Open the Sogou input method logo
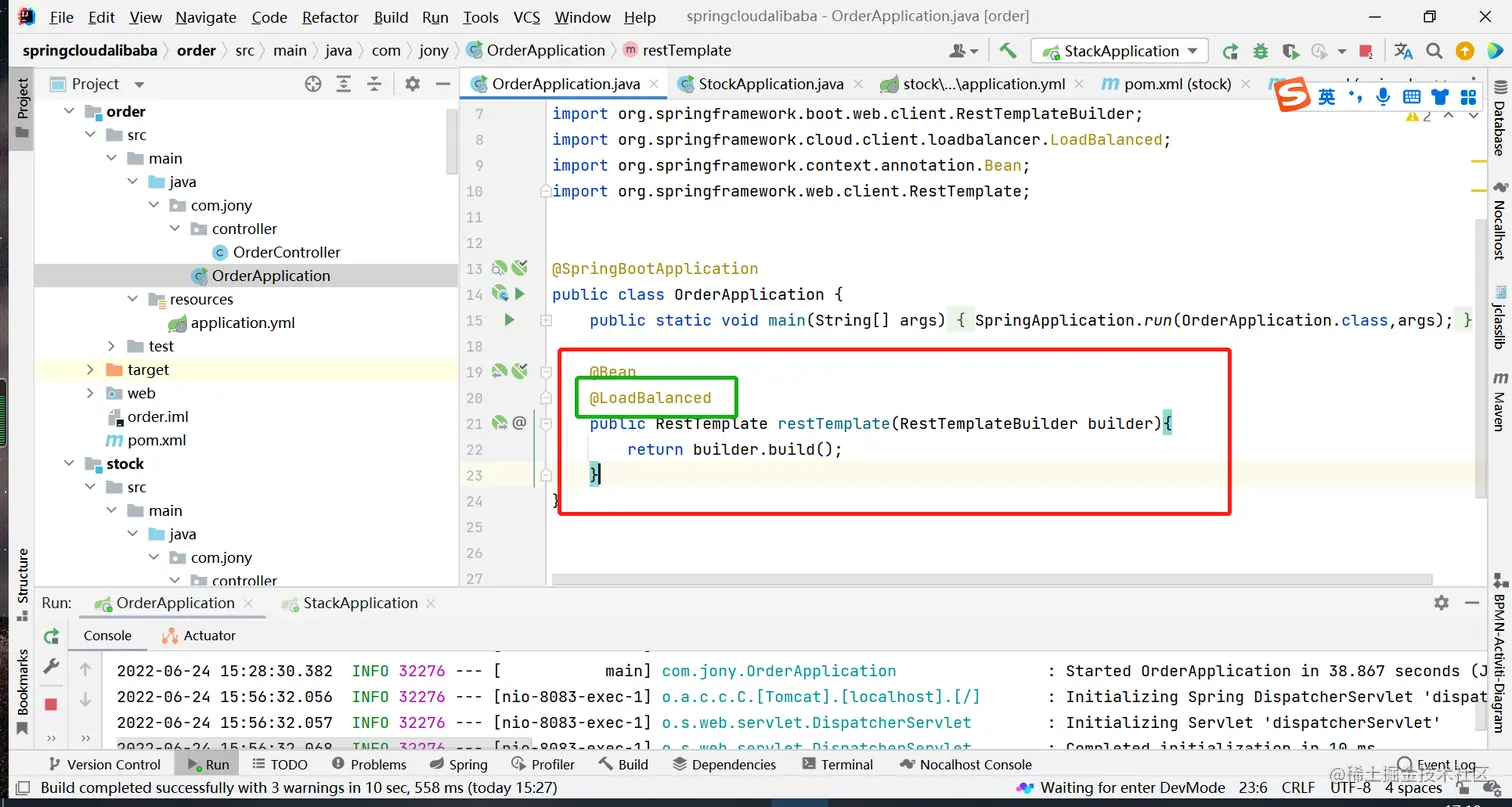Screen dimensions: 1512x807 1292,96
